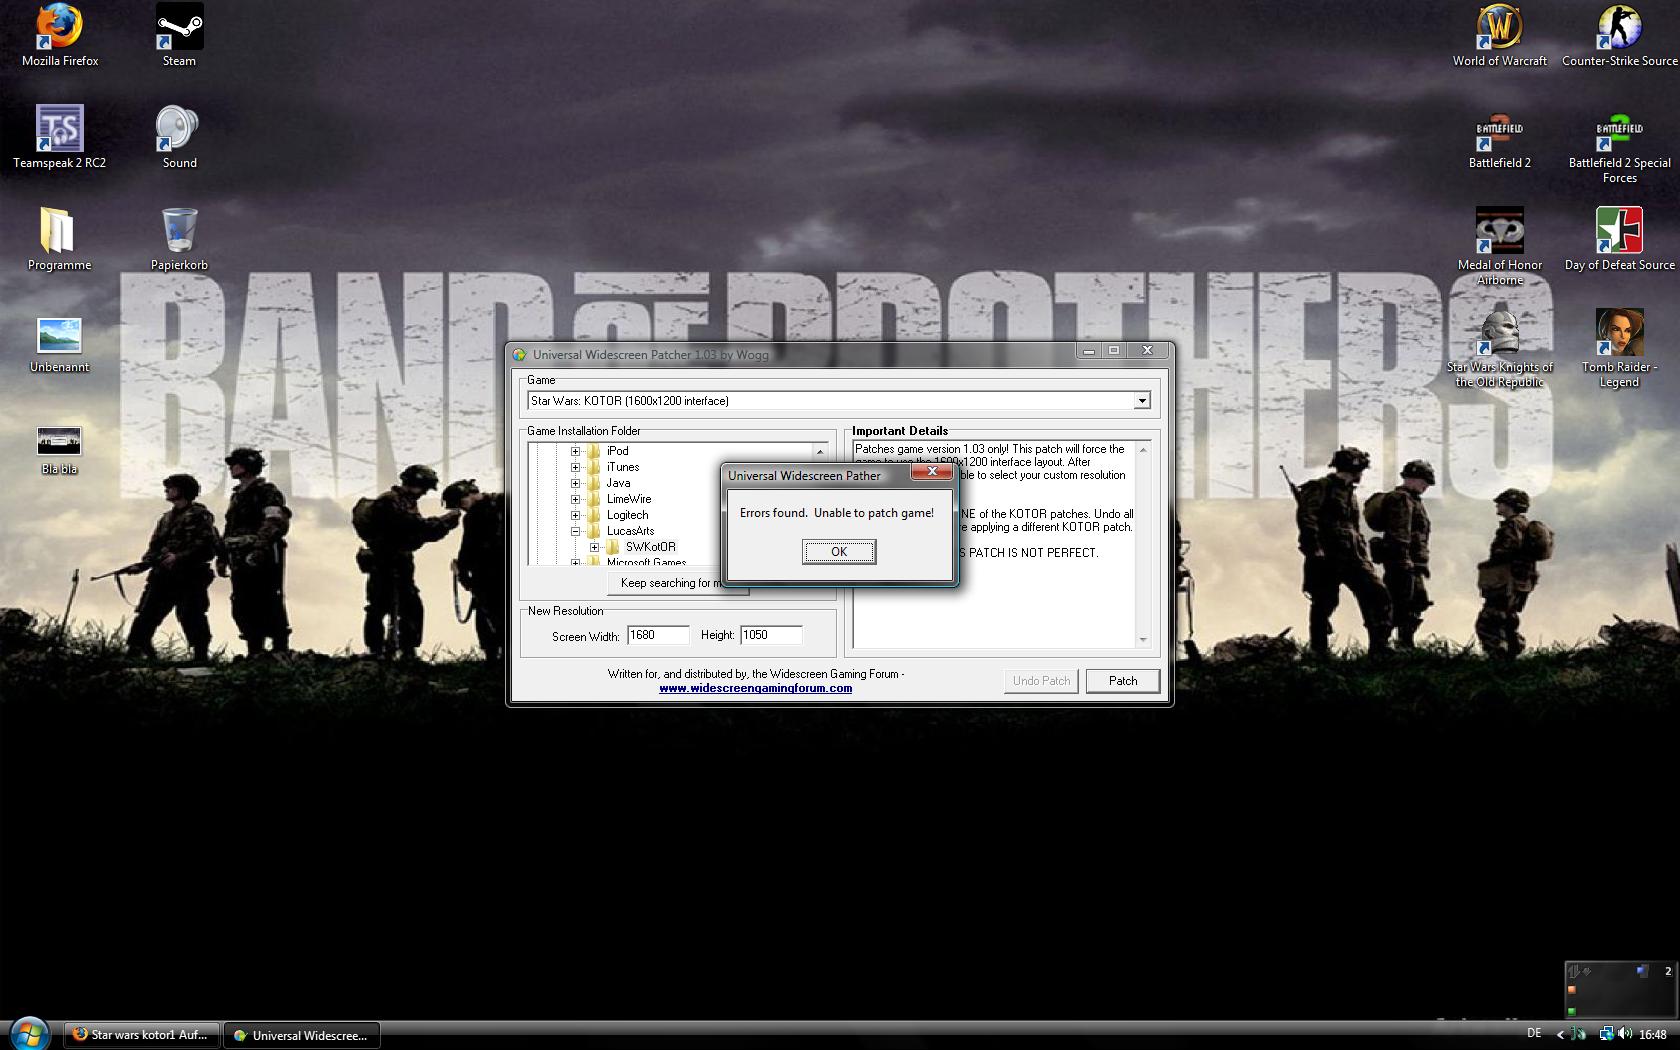Select the Papierkorb recycle bin icon

(x=179, y=231)
